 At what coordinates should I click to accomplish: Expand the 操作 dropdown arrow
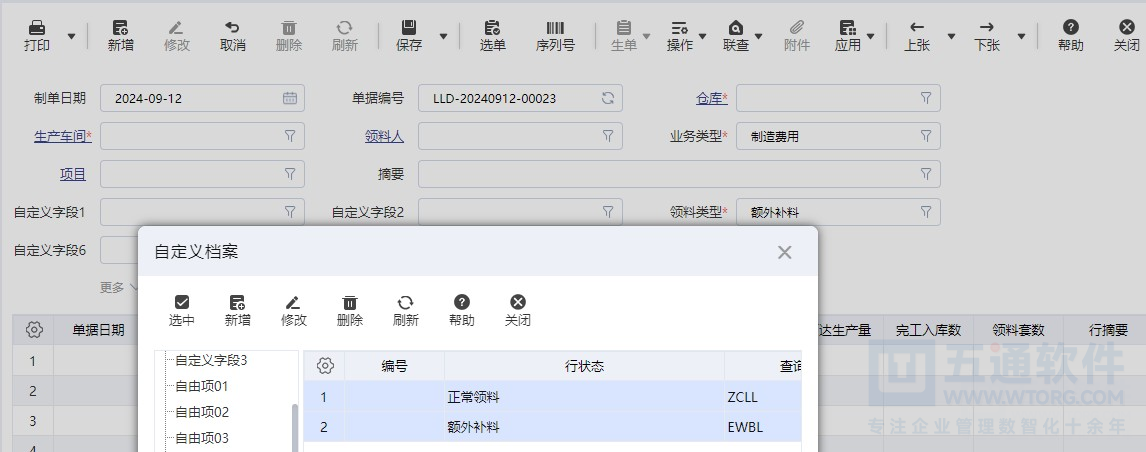click(702, 36)
